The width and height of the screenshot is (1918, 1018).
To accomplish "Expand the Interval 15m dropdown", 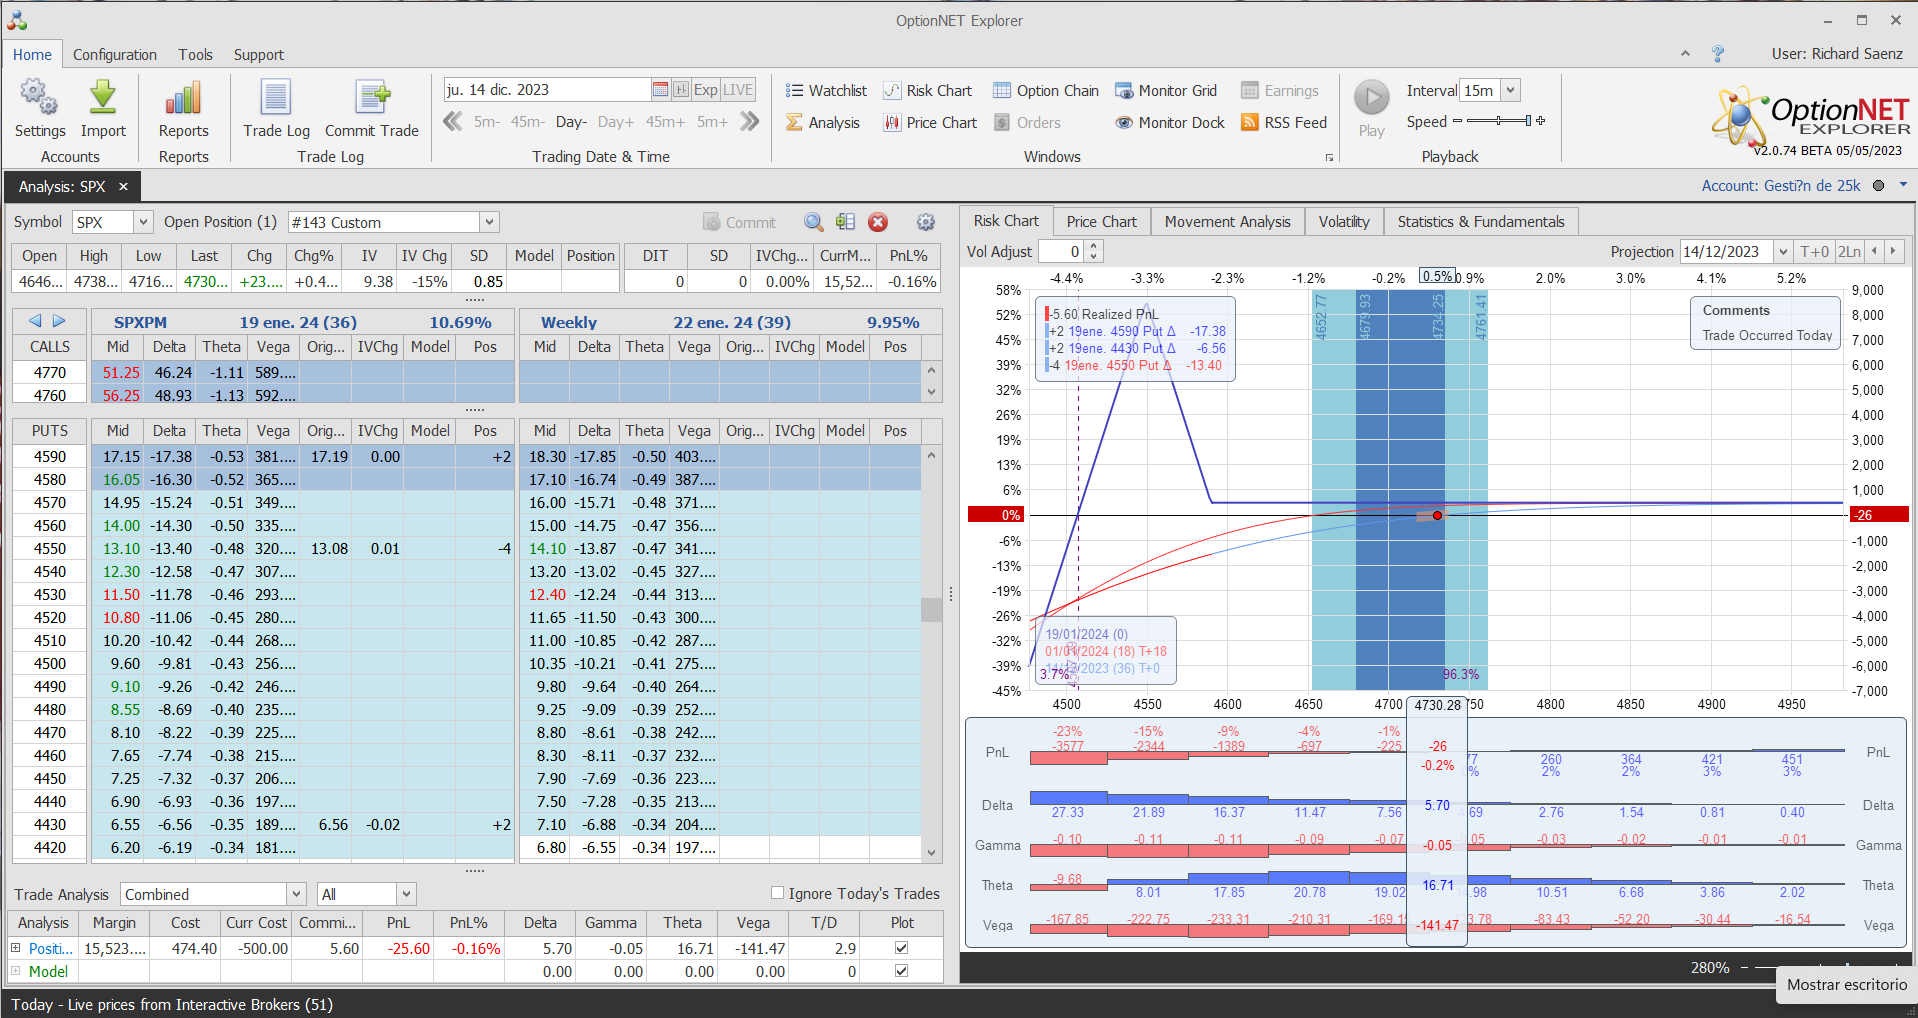I will (1511, 90).
